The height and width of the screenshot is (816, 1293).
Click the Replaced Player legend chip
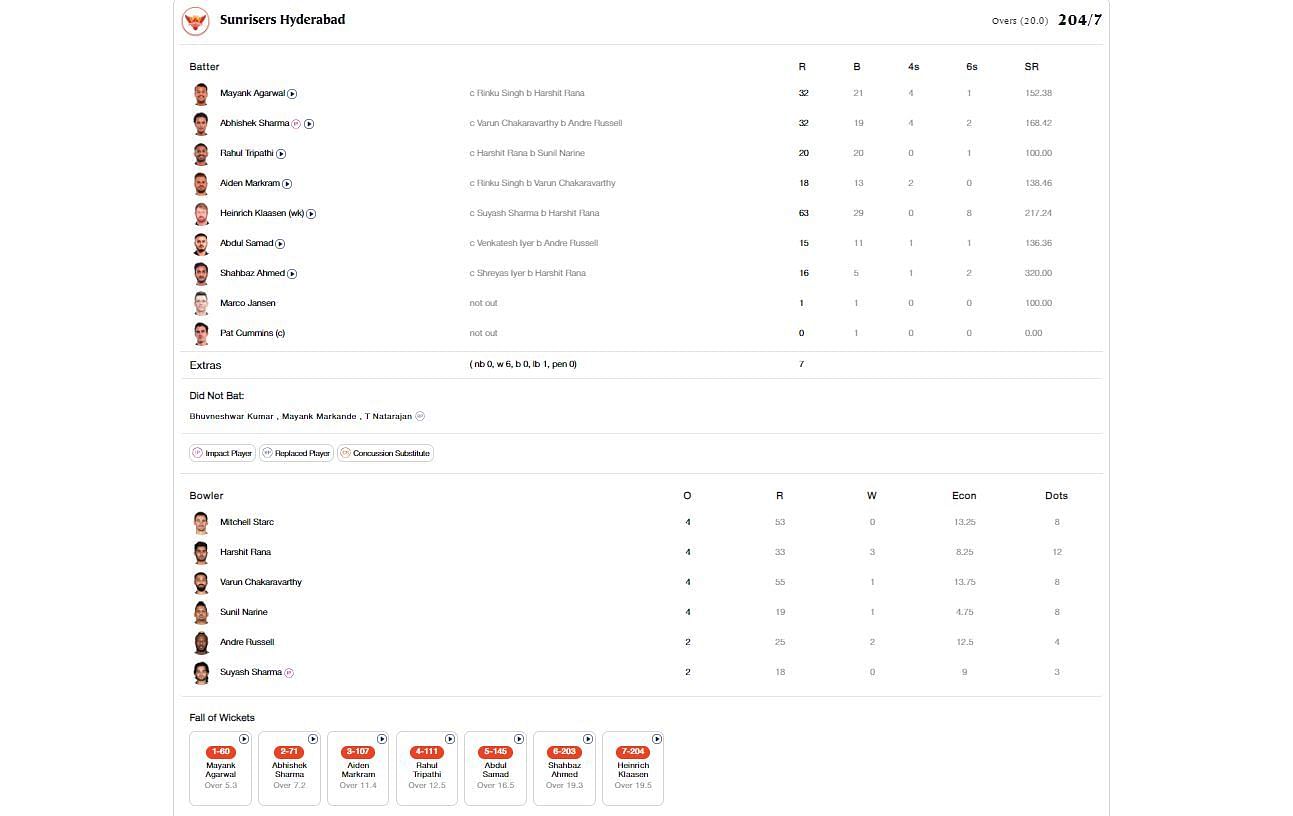point(296,453)
